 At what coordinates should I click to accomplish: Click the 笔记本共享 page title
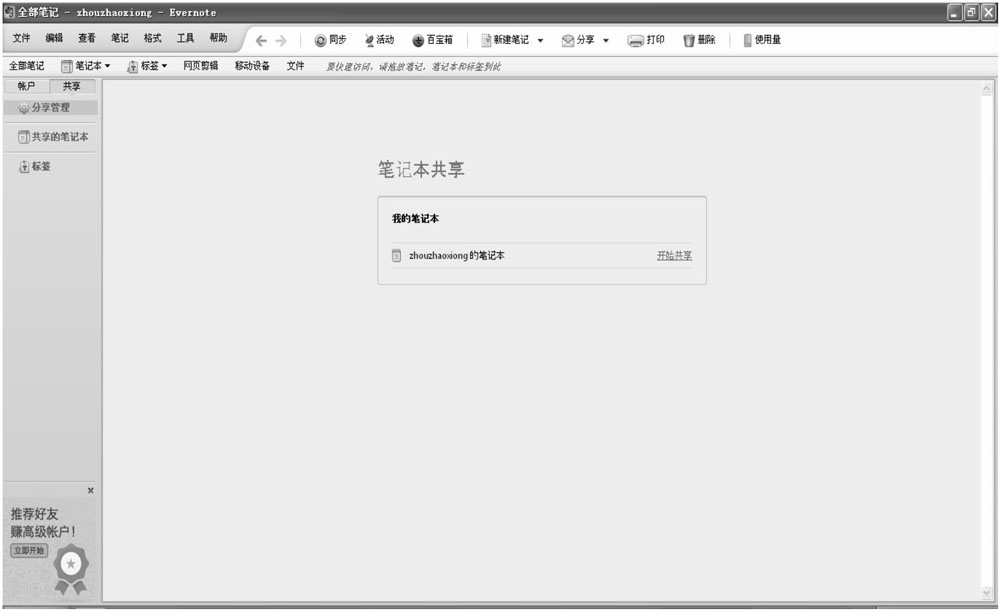(x=422, y=170)
